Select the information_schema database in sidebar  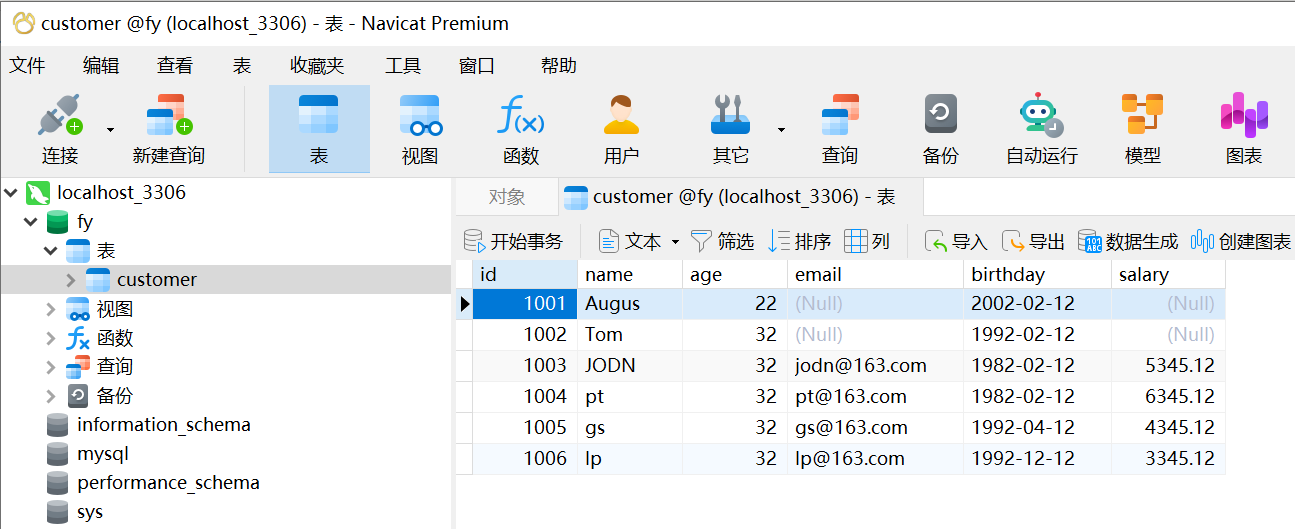pyautogui.click(x=164, y=425)
